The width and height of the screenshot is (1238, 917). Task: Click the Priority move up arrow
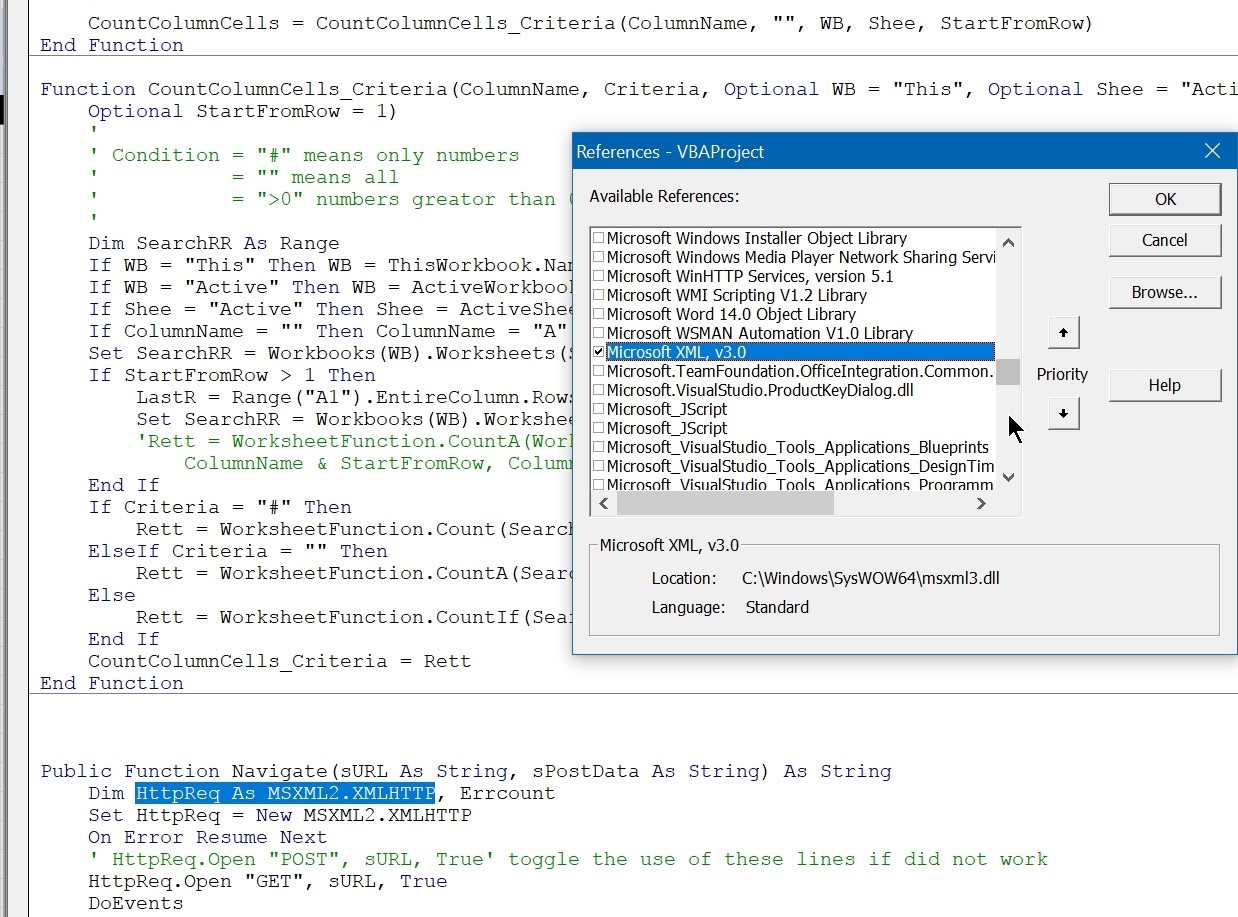pos(1063,333)
